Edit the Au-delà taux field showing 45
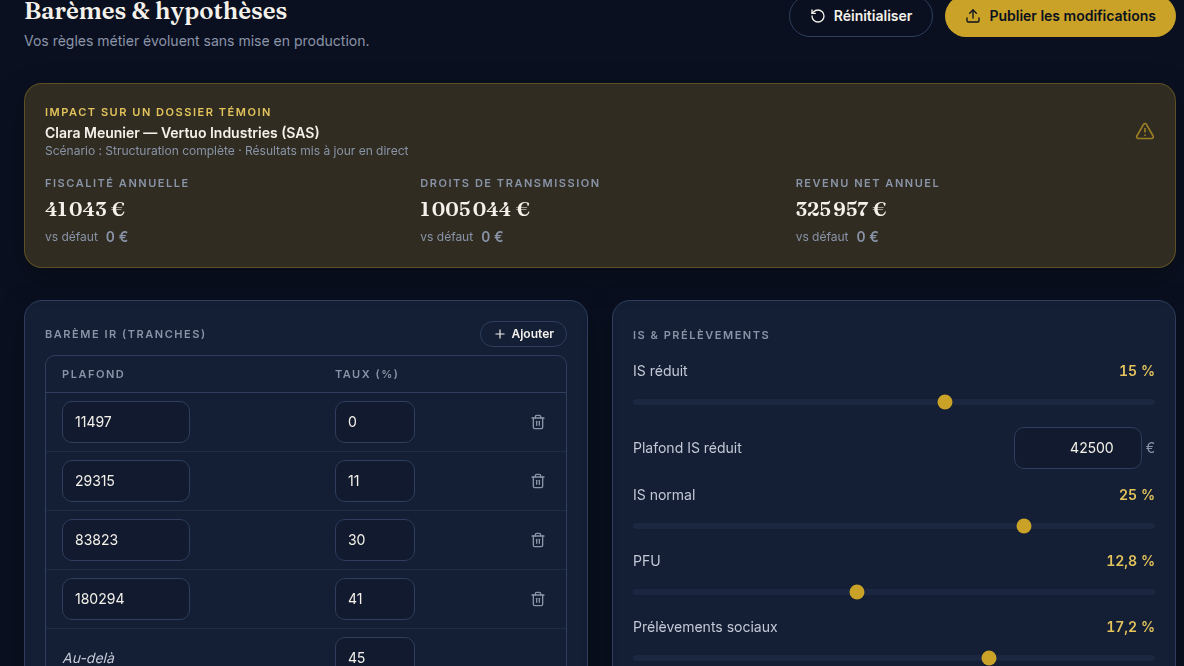This screenshot has width=1184, height=666. (x=375, y=652)
